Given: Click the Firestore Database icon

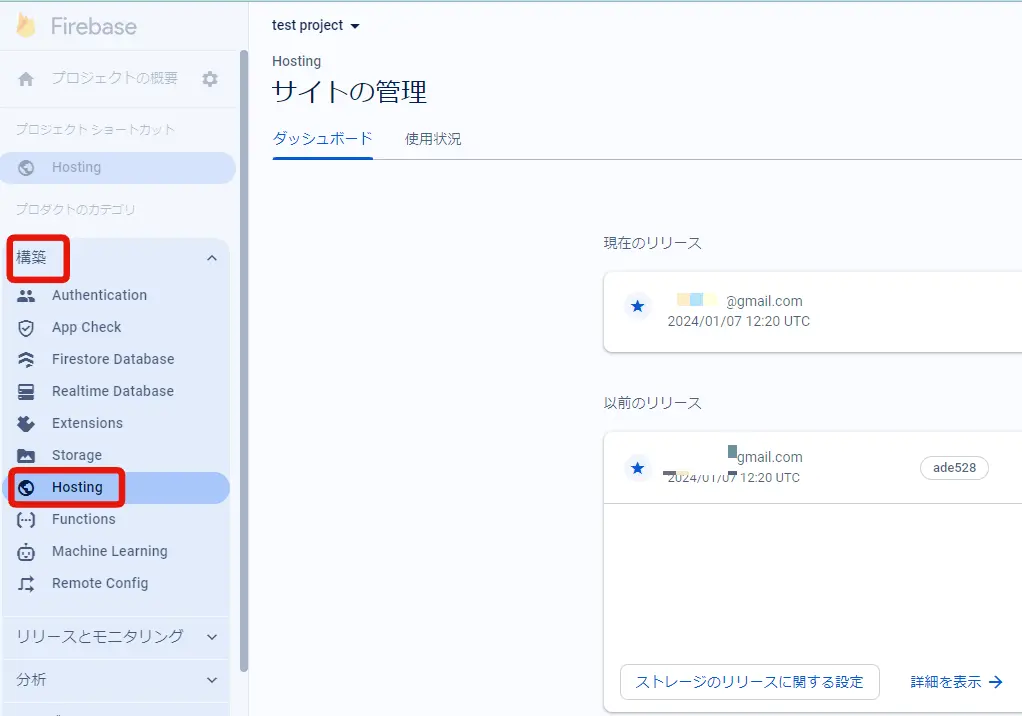Looking at the screenshot, I should [26, 359].
